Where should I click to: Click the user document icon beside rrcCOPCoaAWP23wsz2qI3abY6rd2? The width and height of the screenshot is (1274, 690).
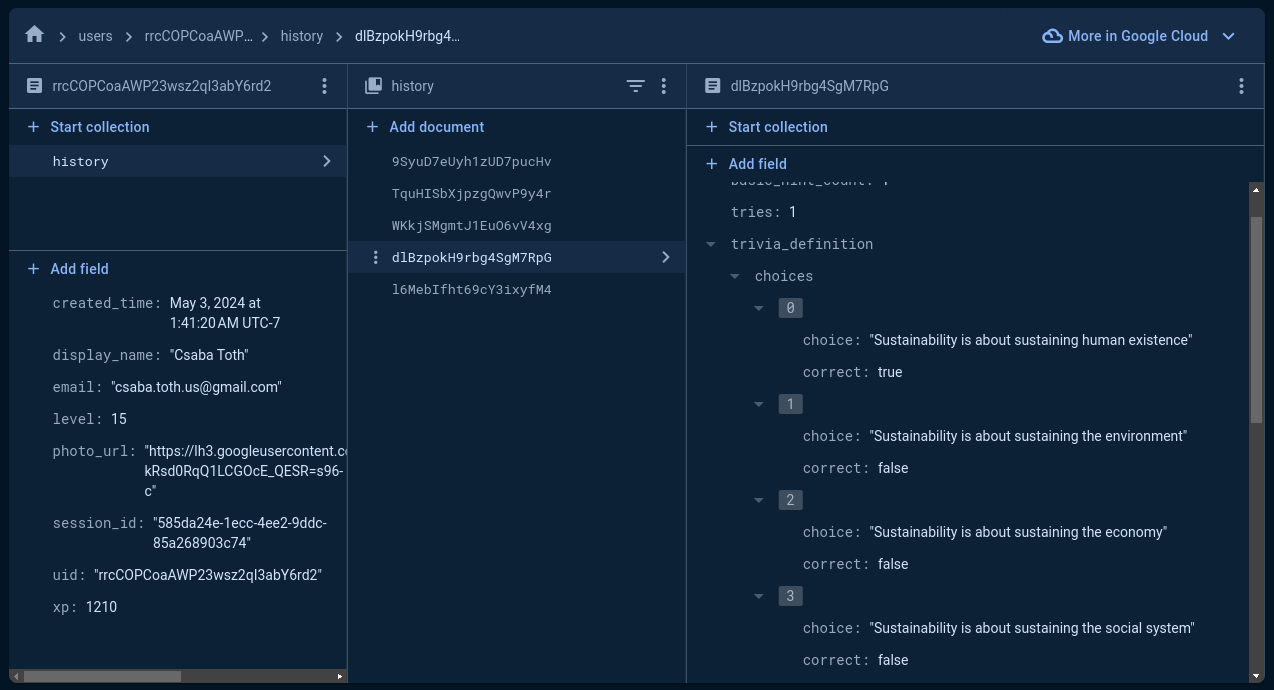coord(35,86)
